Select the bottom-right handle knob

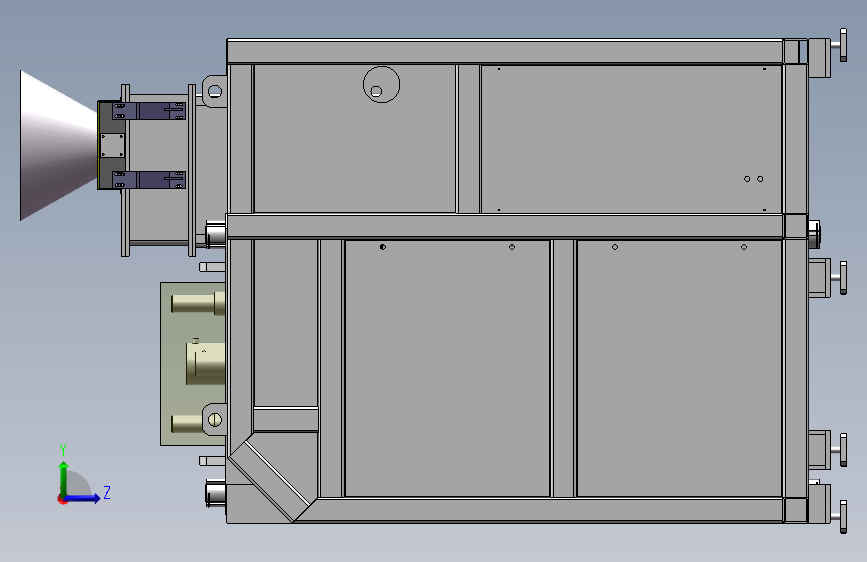843,517
